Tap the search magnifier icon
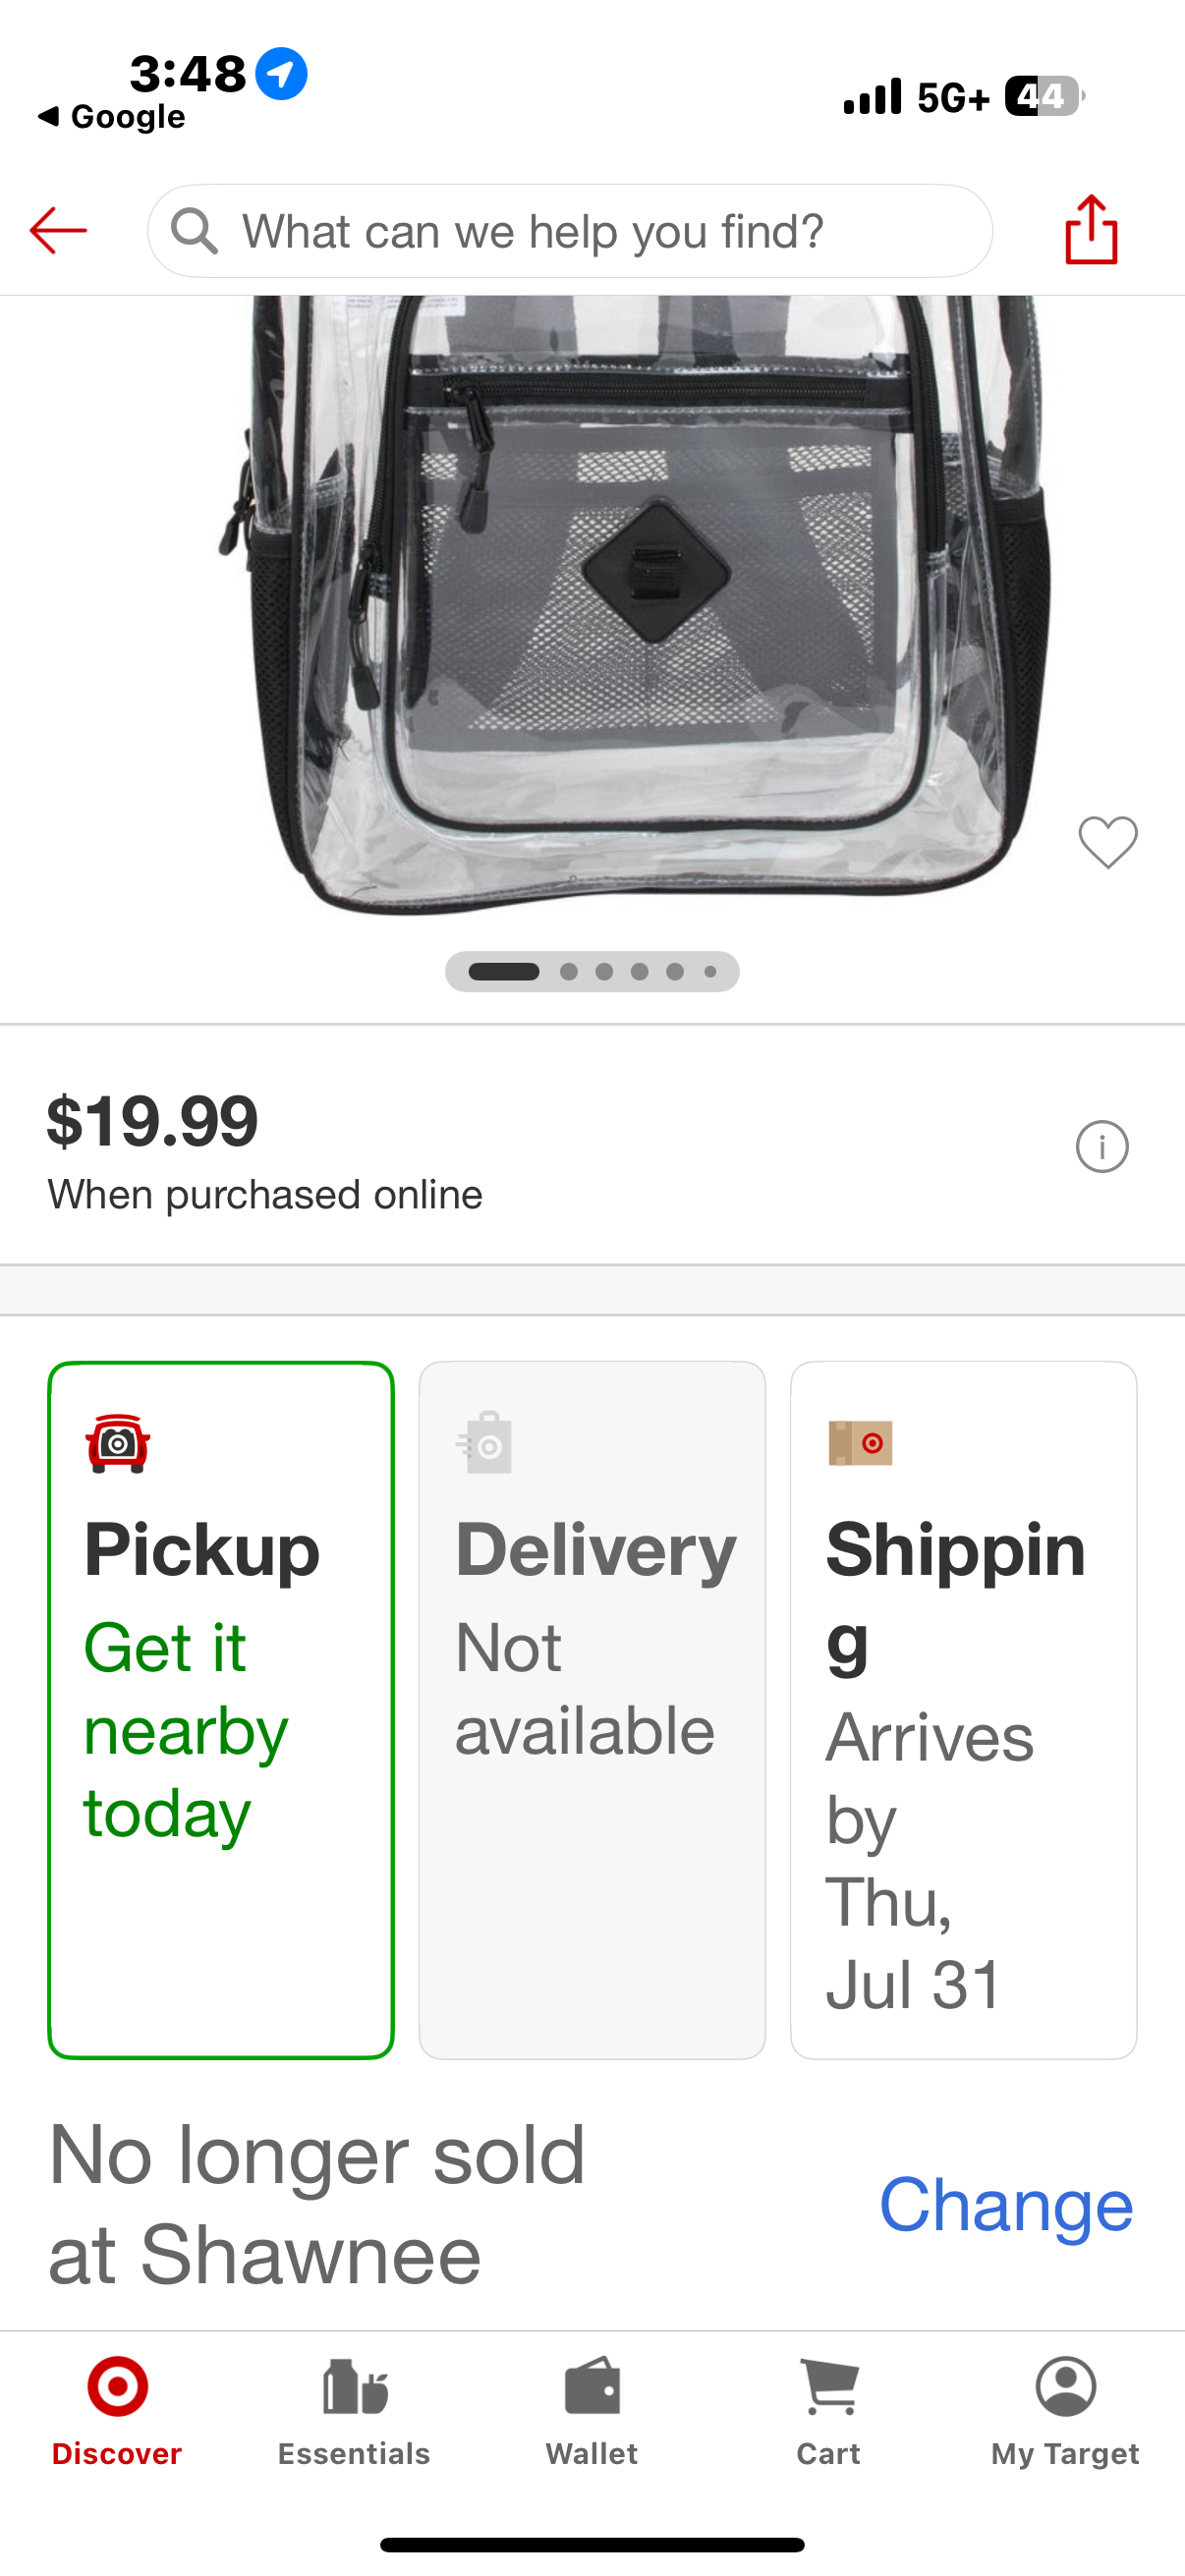This screenshot has width=1185, height=2576. [194, 231]
